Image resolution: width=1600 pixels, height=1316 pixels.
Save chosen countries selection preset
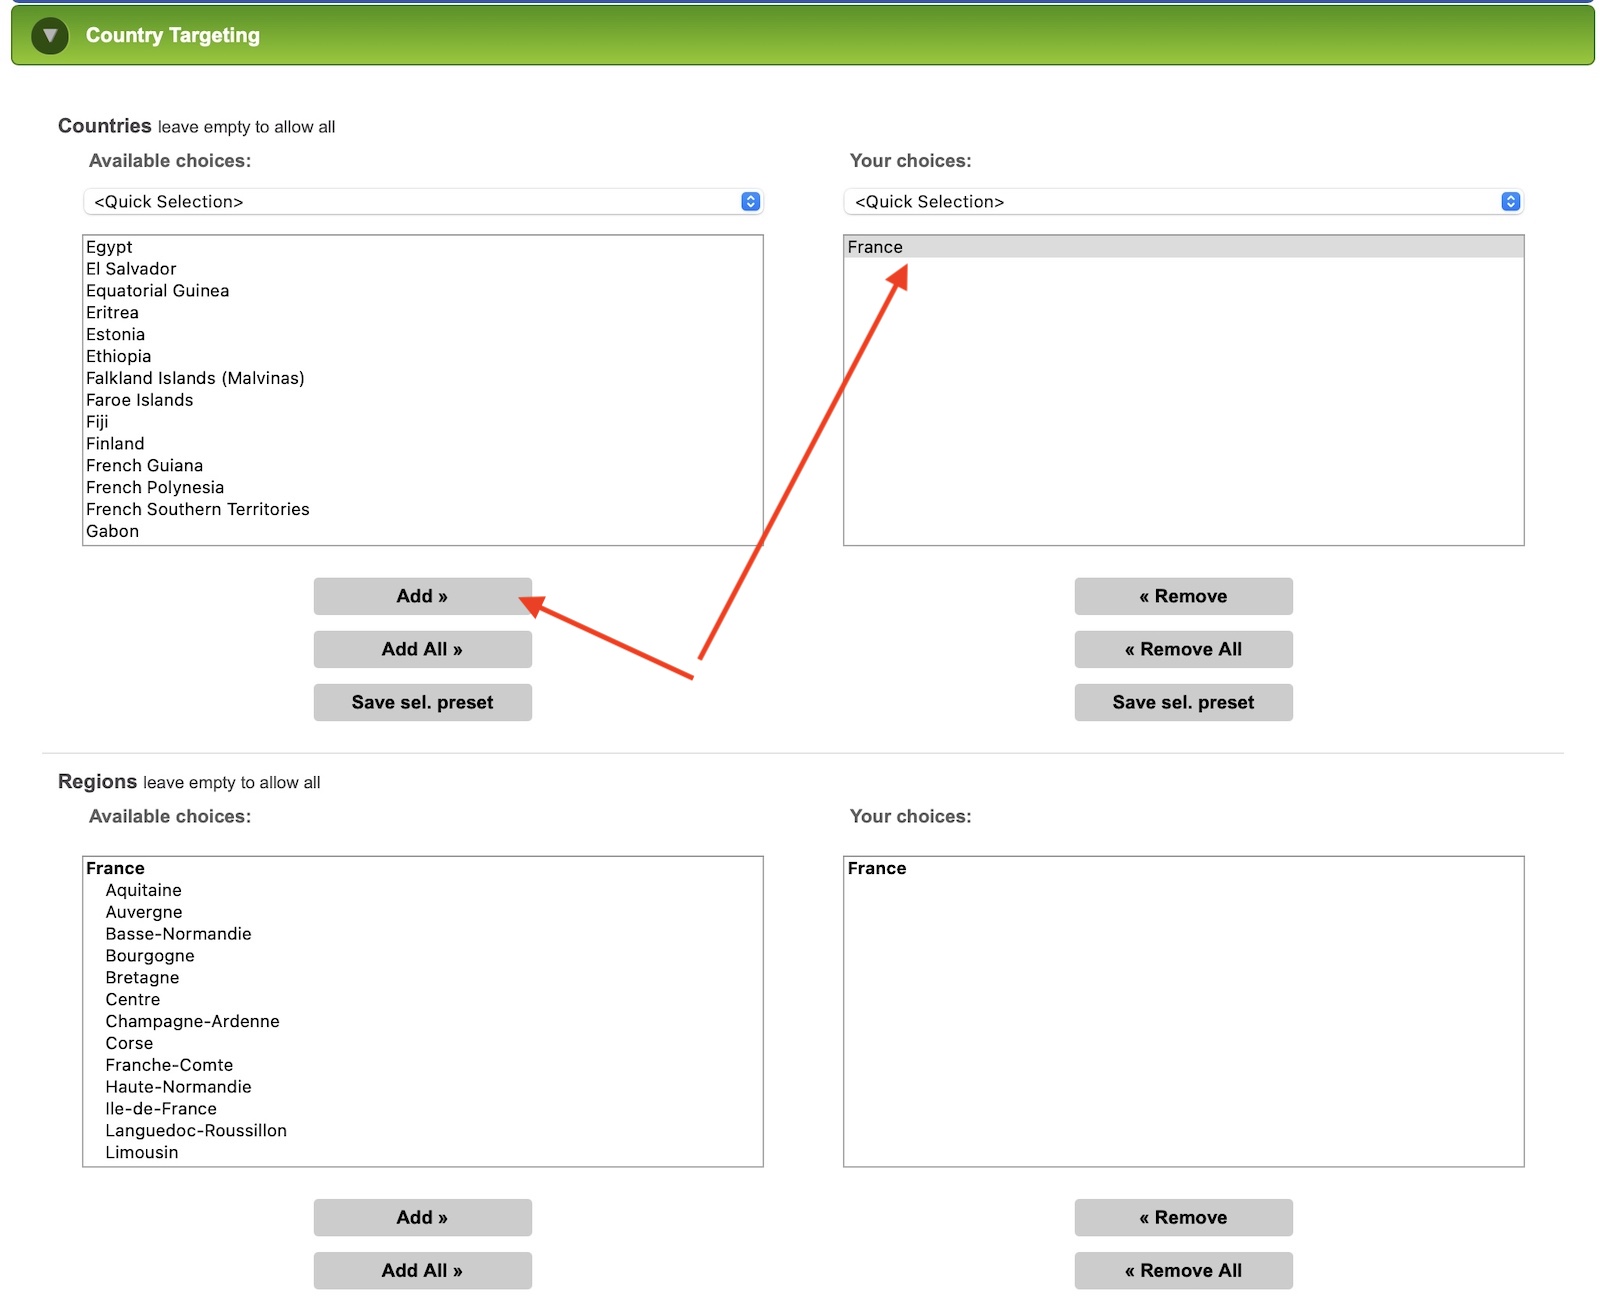pyautogui.click(x=1183, y=702)
